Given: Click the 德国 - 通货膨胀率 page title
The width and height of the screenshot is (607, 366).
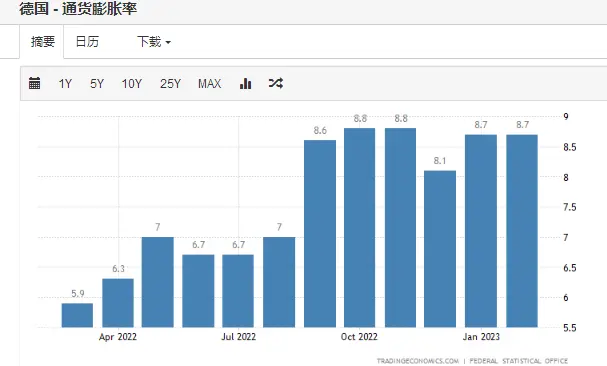Looking at the screenshot, I should click(x=78, y=8).
